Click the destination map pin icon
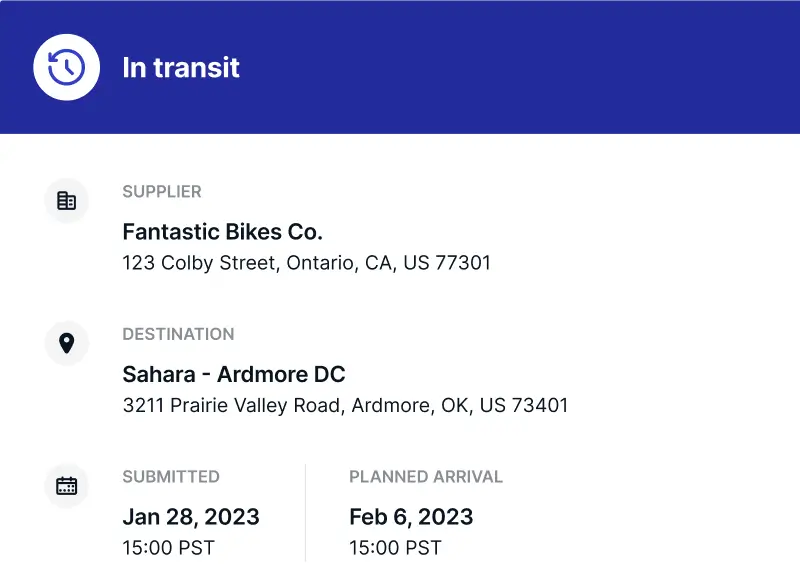 click(67, 344)
